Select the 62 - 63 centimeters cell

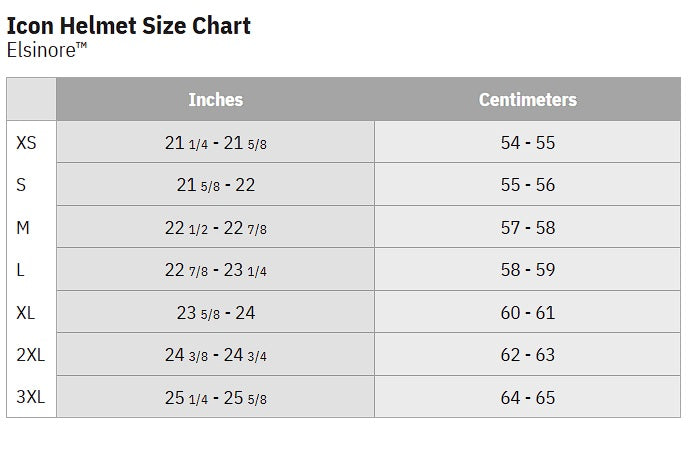pos(527,355)
